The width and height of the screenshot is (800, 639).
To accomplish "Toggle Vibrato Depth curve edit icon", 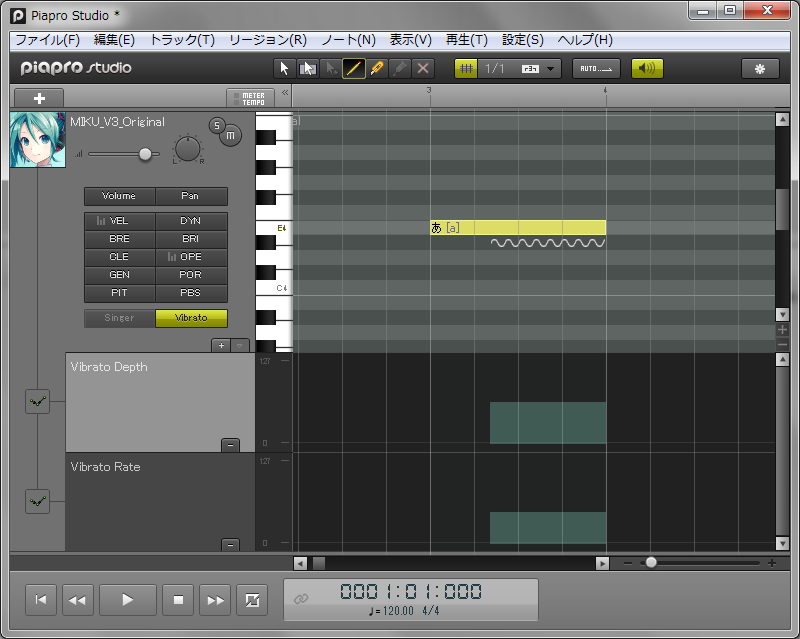I will tap(38, 402).
